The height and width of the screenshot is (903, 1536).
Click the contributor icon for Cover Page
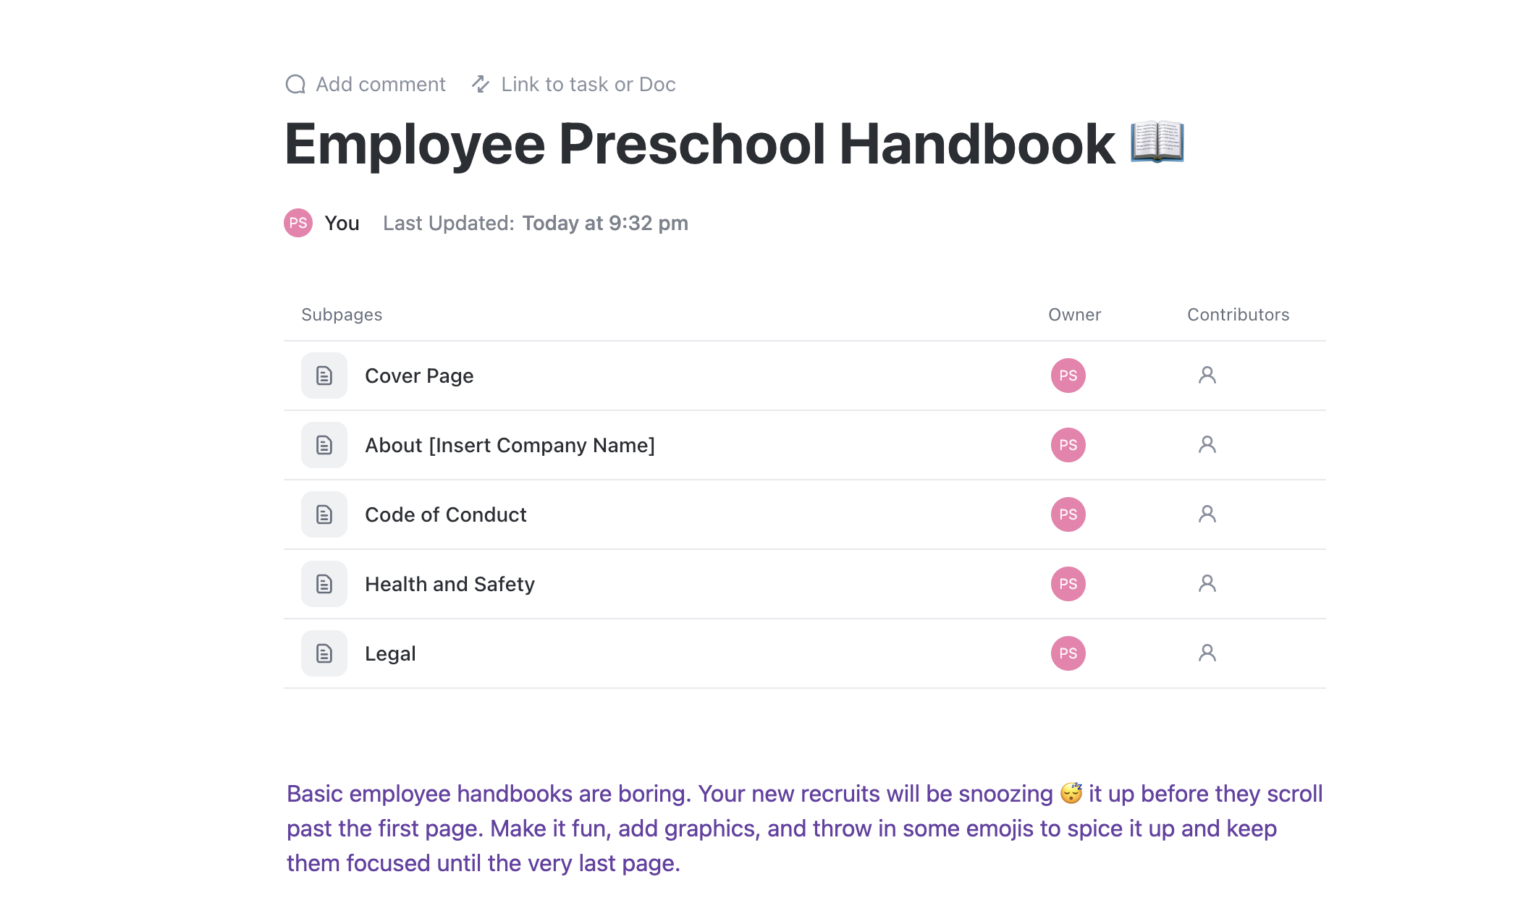click(x=1206, y=375)
